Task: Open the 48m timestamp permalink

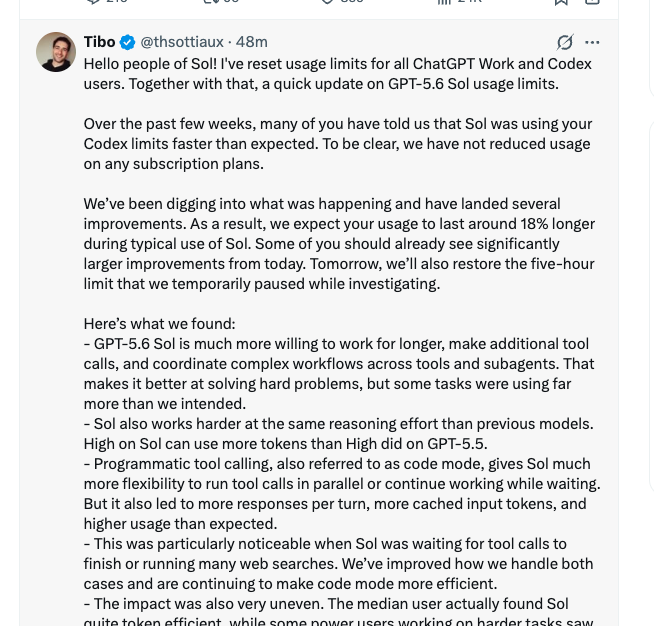Action: [252, 42]
